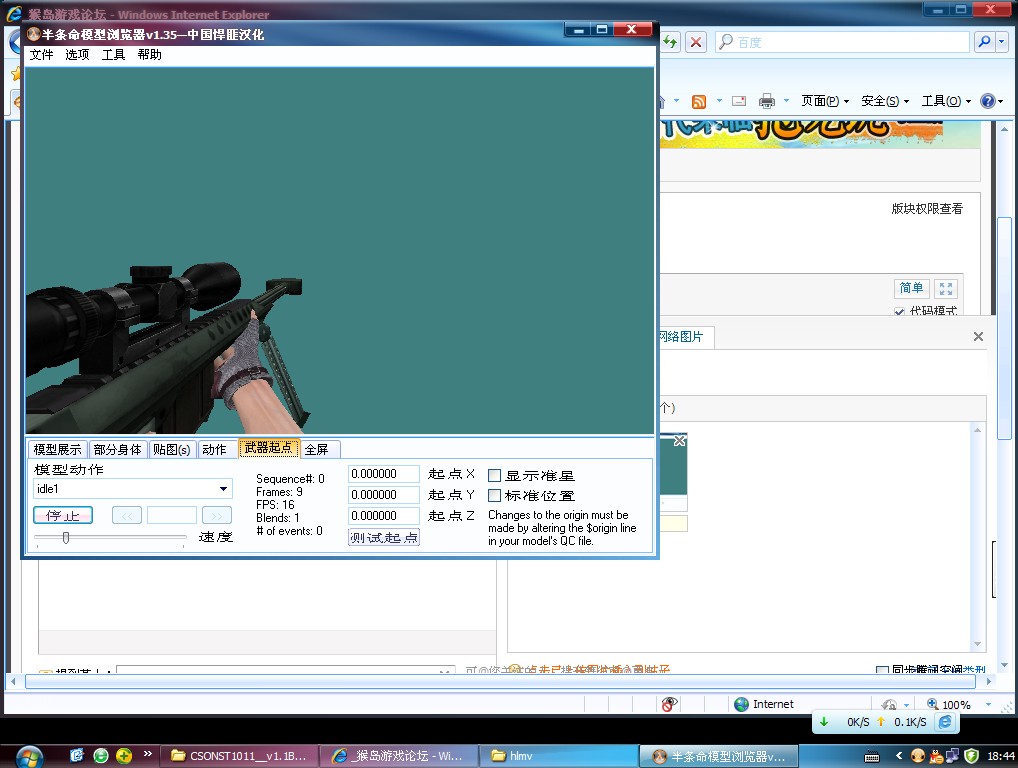Viewport: 1018px width, 768px height.
Task: Enable the 显示准星 checkbox
Action: point(494,476)
